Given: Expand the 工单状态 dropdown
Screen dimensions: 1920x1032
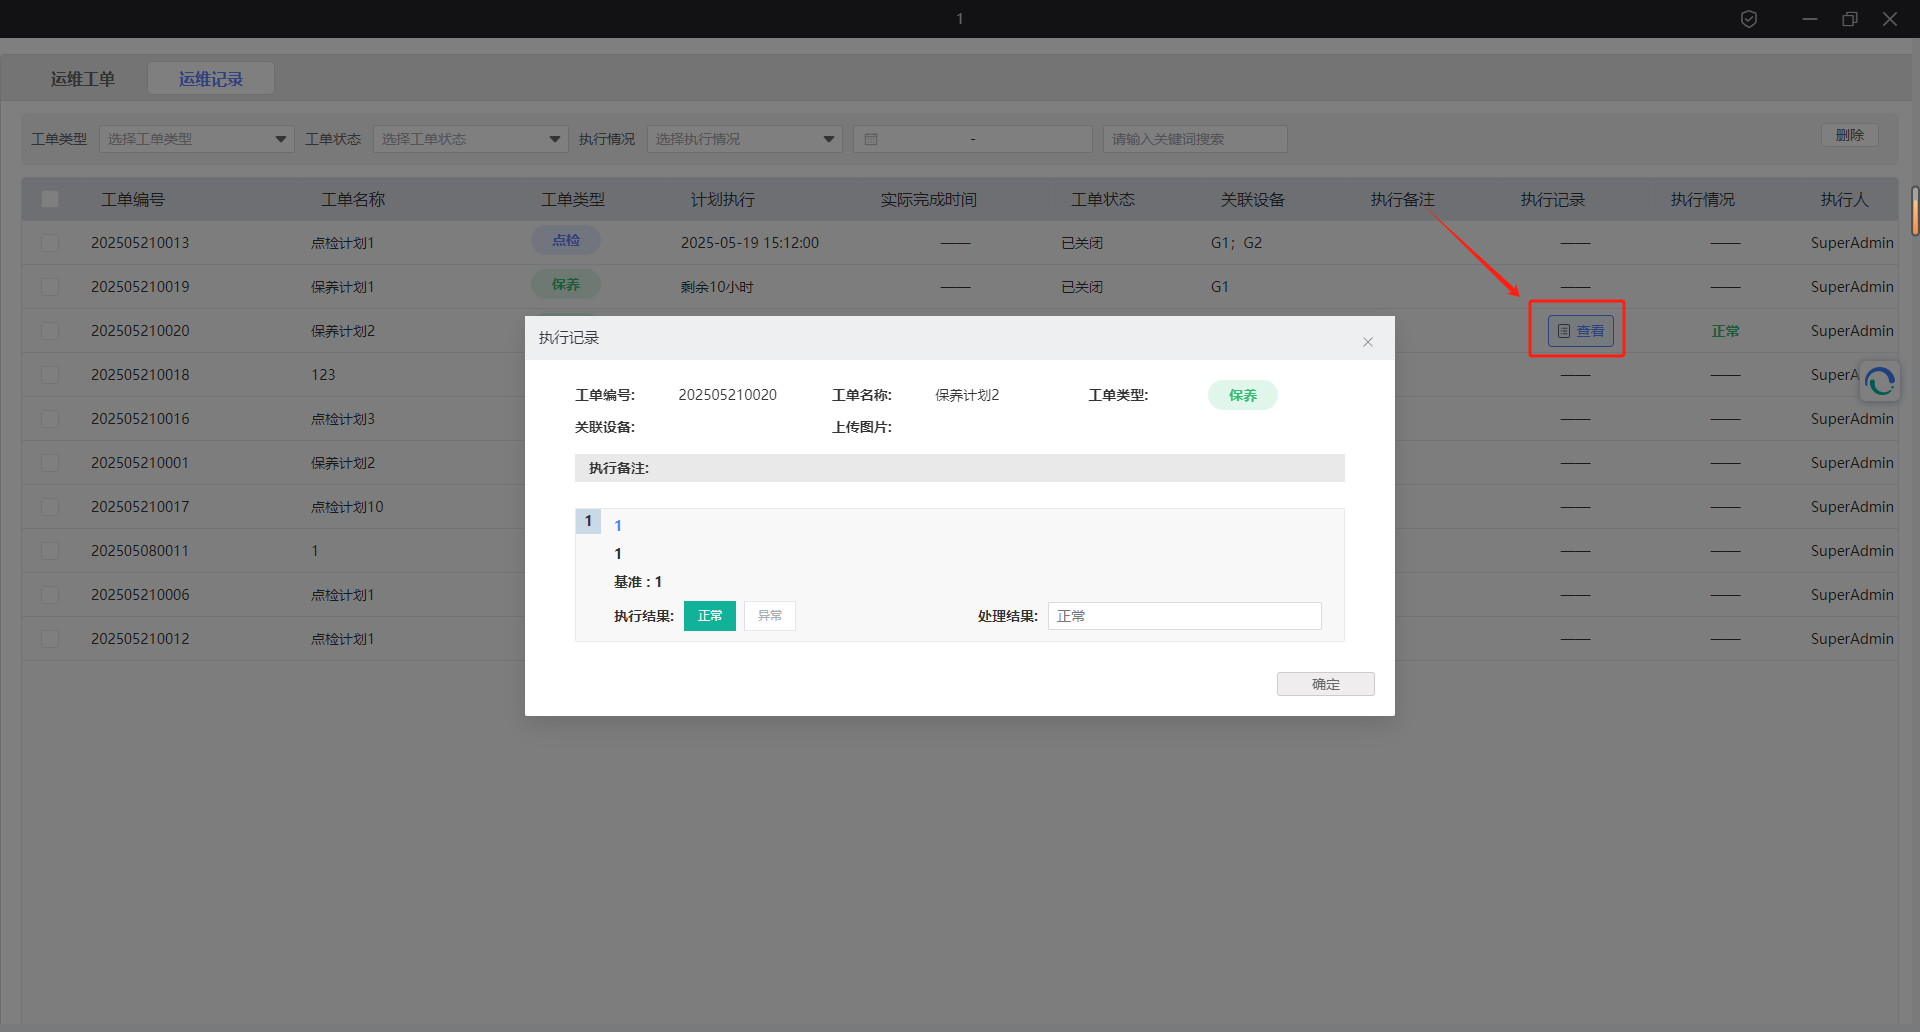Looking at the screenshot, I should point(470,139).
